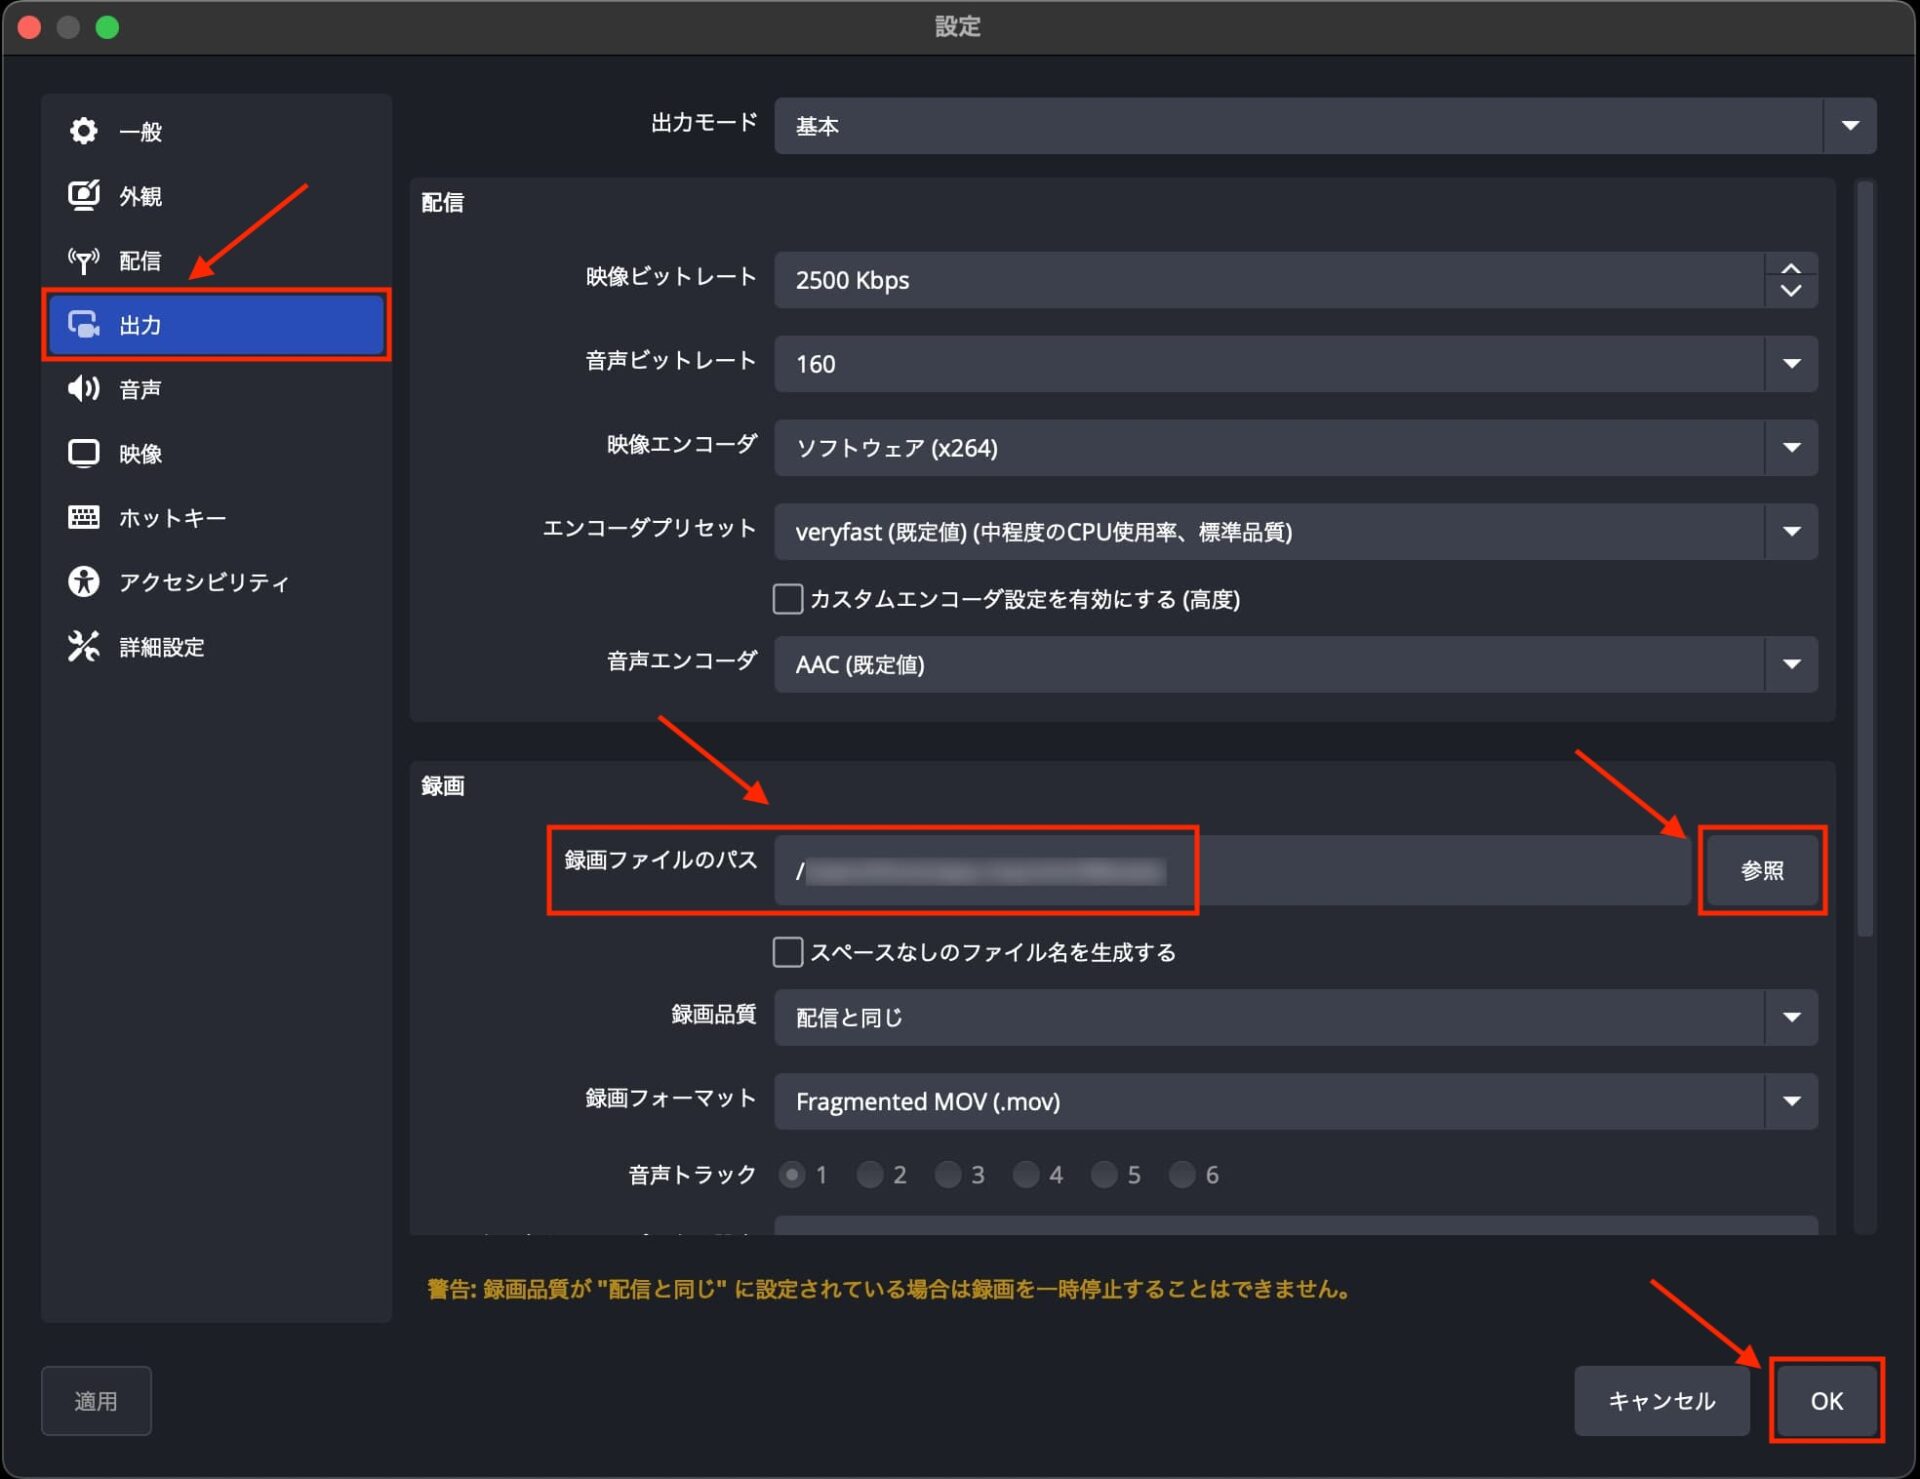This screenshot has height=1479, width=1920.
Task: Select the 配信 antenna icon in sidebar
Action: click(x=84, y=260)
